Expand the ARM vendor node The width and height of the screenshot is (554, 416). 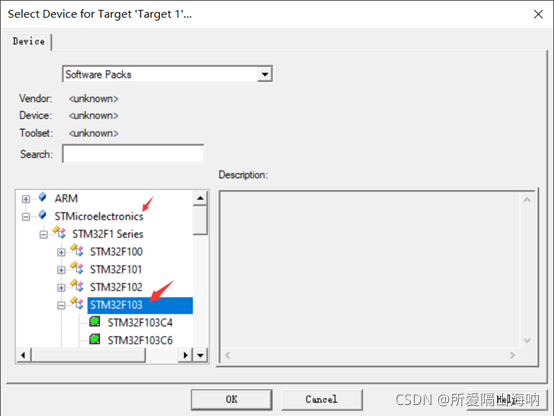point(26,199)
